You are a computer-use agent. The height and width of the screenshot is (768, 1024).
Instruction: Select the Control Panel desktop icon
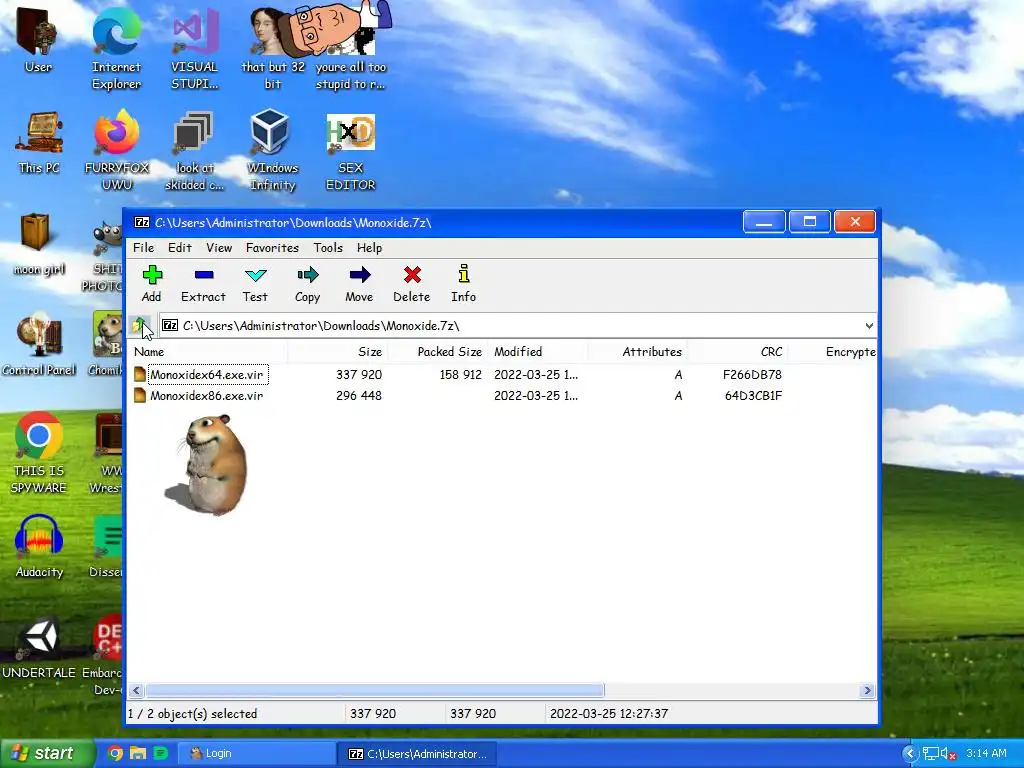click(x=38, y=345)
